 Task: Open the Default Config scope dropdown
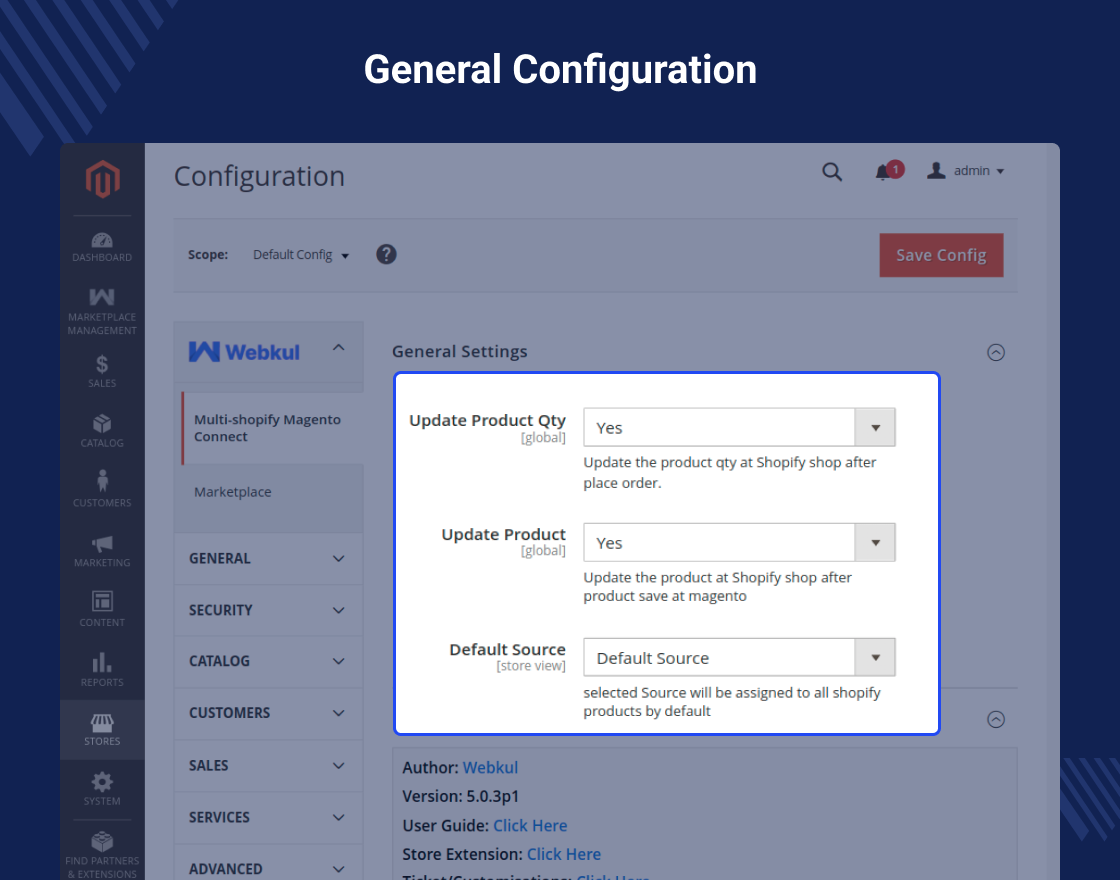pyautogui.click(x=301, y=255)
